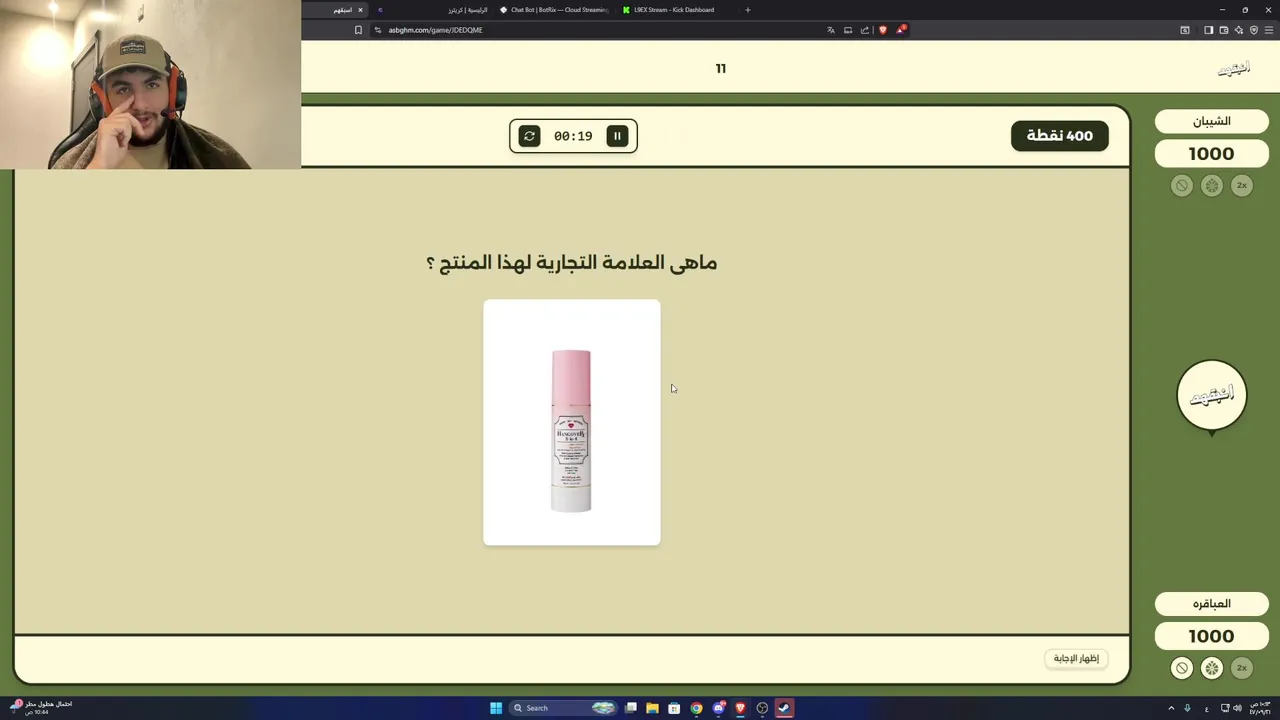Activate the wheel power-up for team الشيبان
Screen dimensions: 1280x720
click(1212, 185)
